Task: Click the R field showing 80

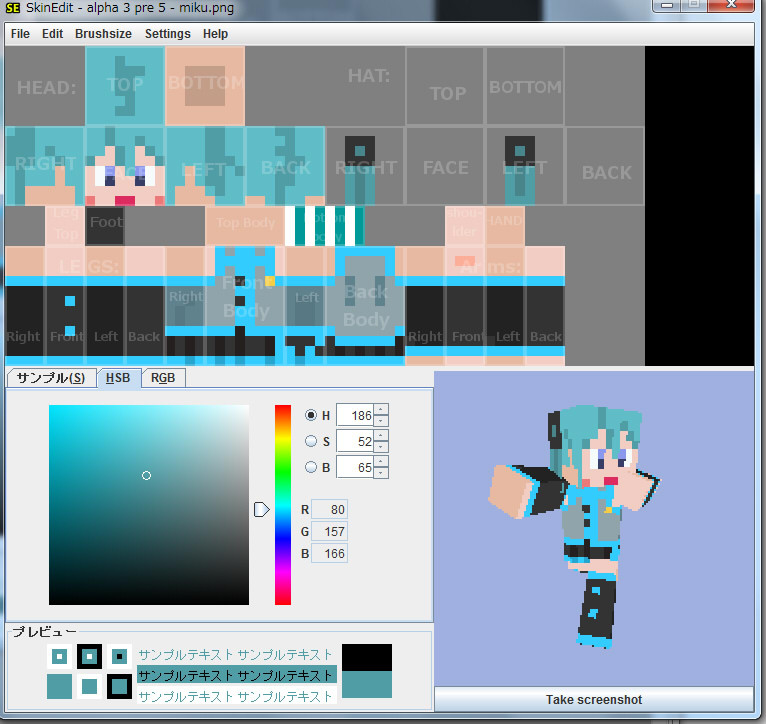Action: point(329,510)
